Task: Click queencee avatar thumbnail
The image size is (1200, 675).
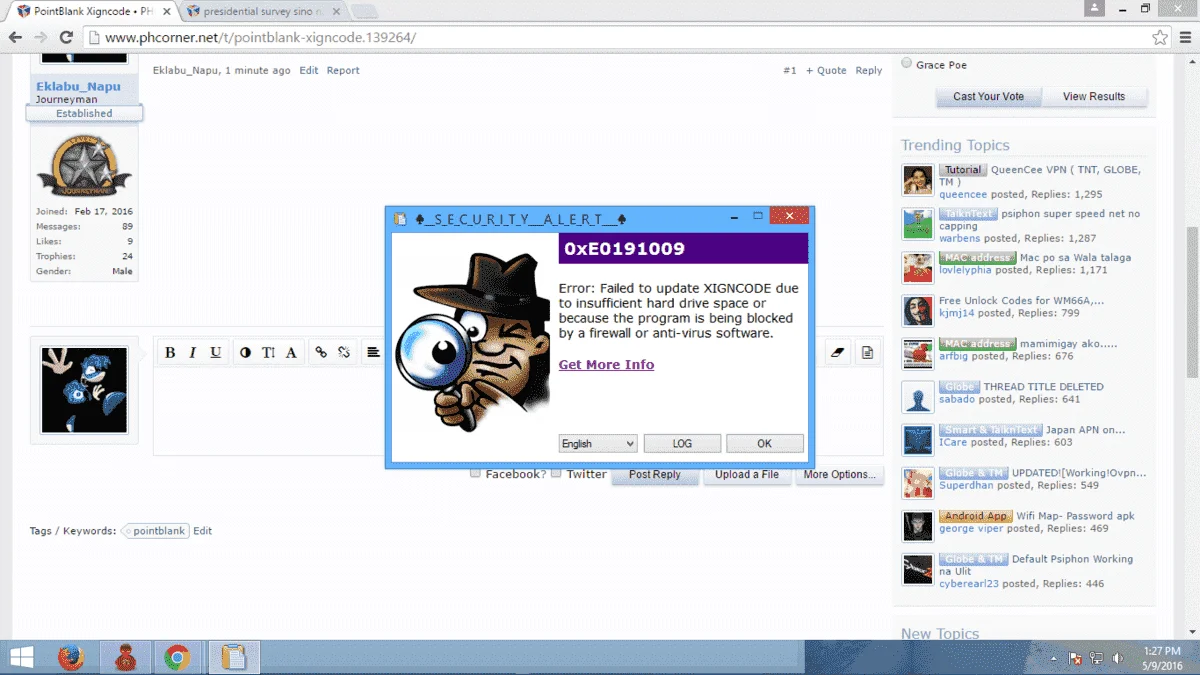Action: [918, 180]
